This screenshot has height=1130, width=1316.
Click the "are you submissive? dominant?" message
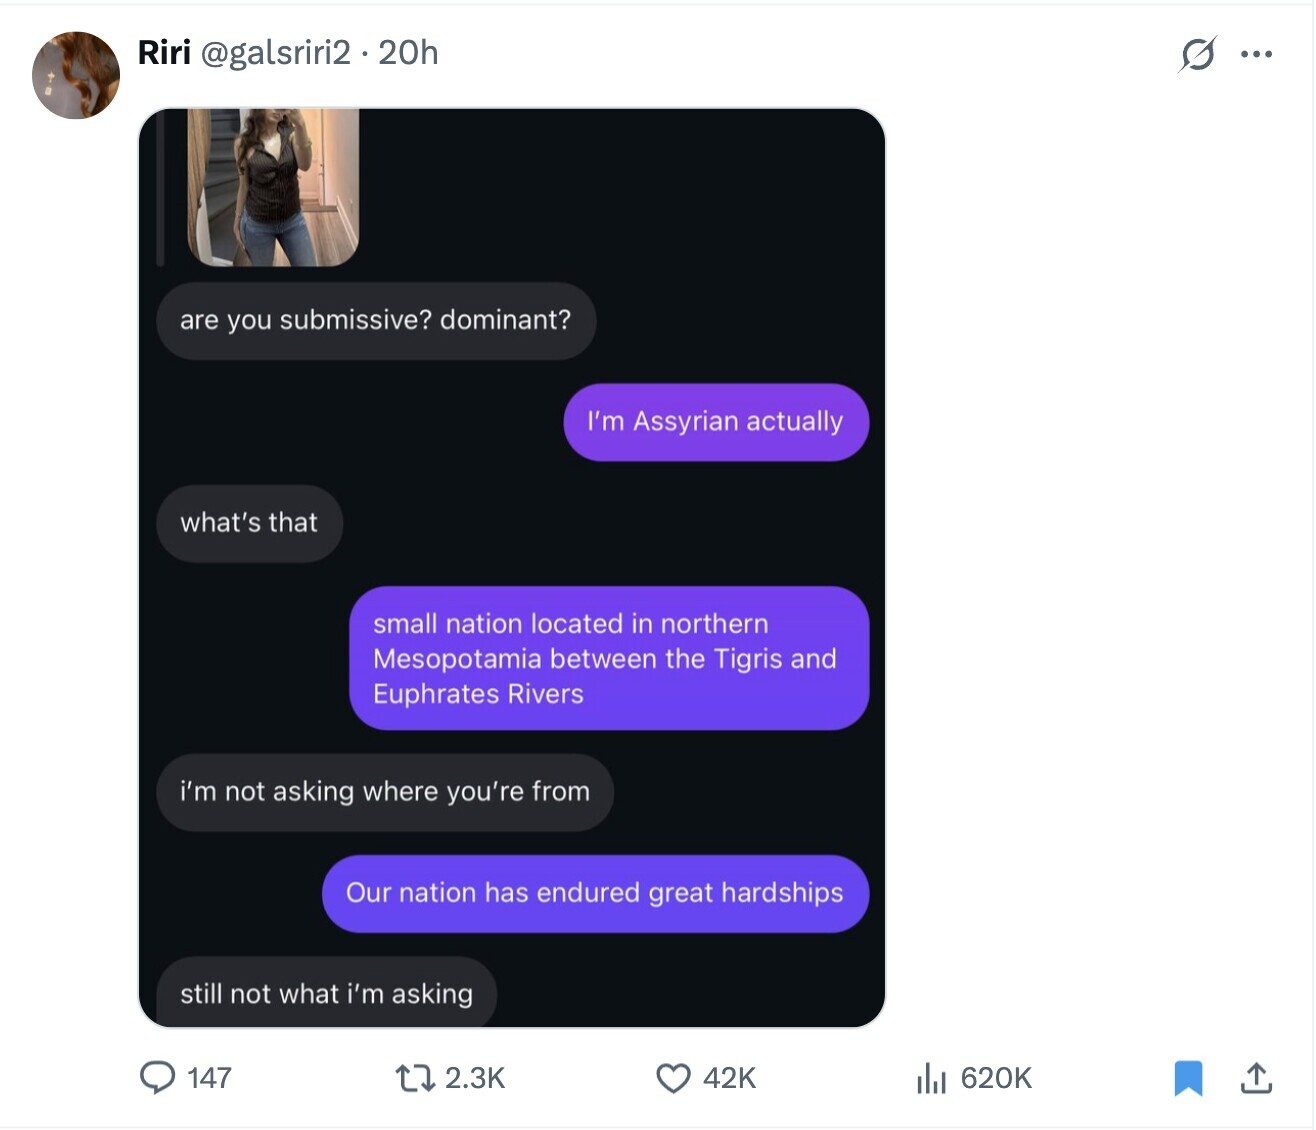point(376,320)
